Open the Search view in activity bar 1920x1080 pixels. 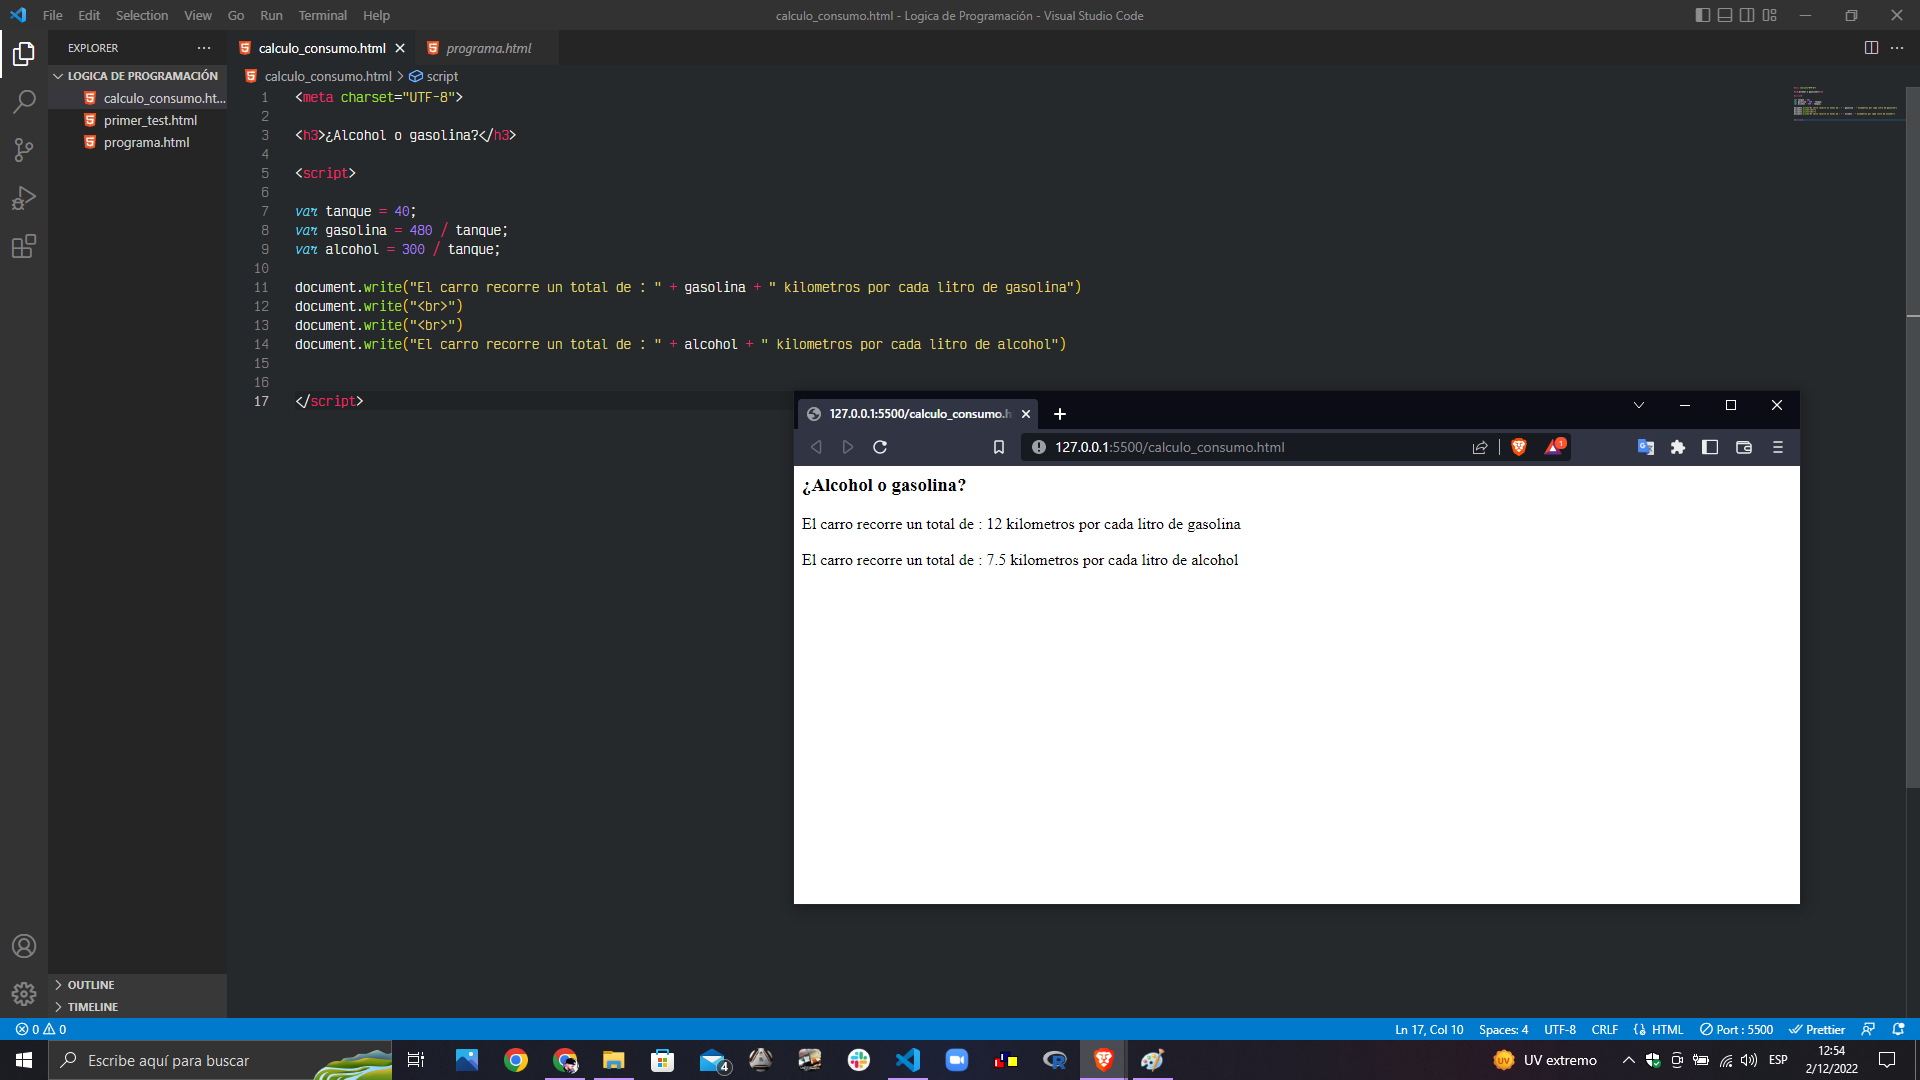pos(24,102)
